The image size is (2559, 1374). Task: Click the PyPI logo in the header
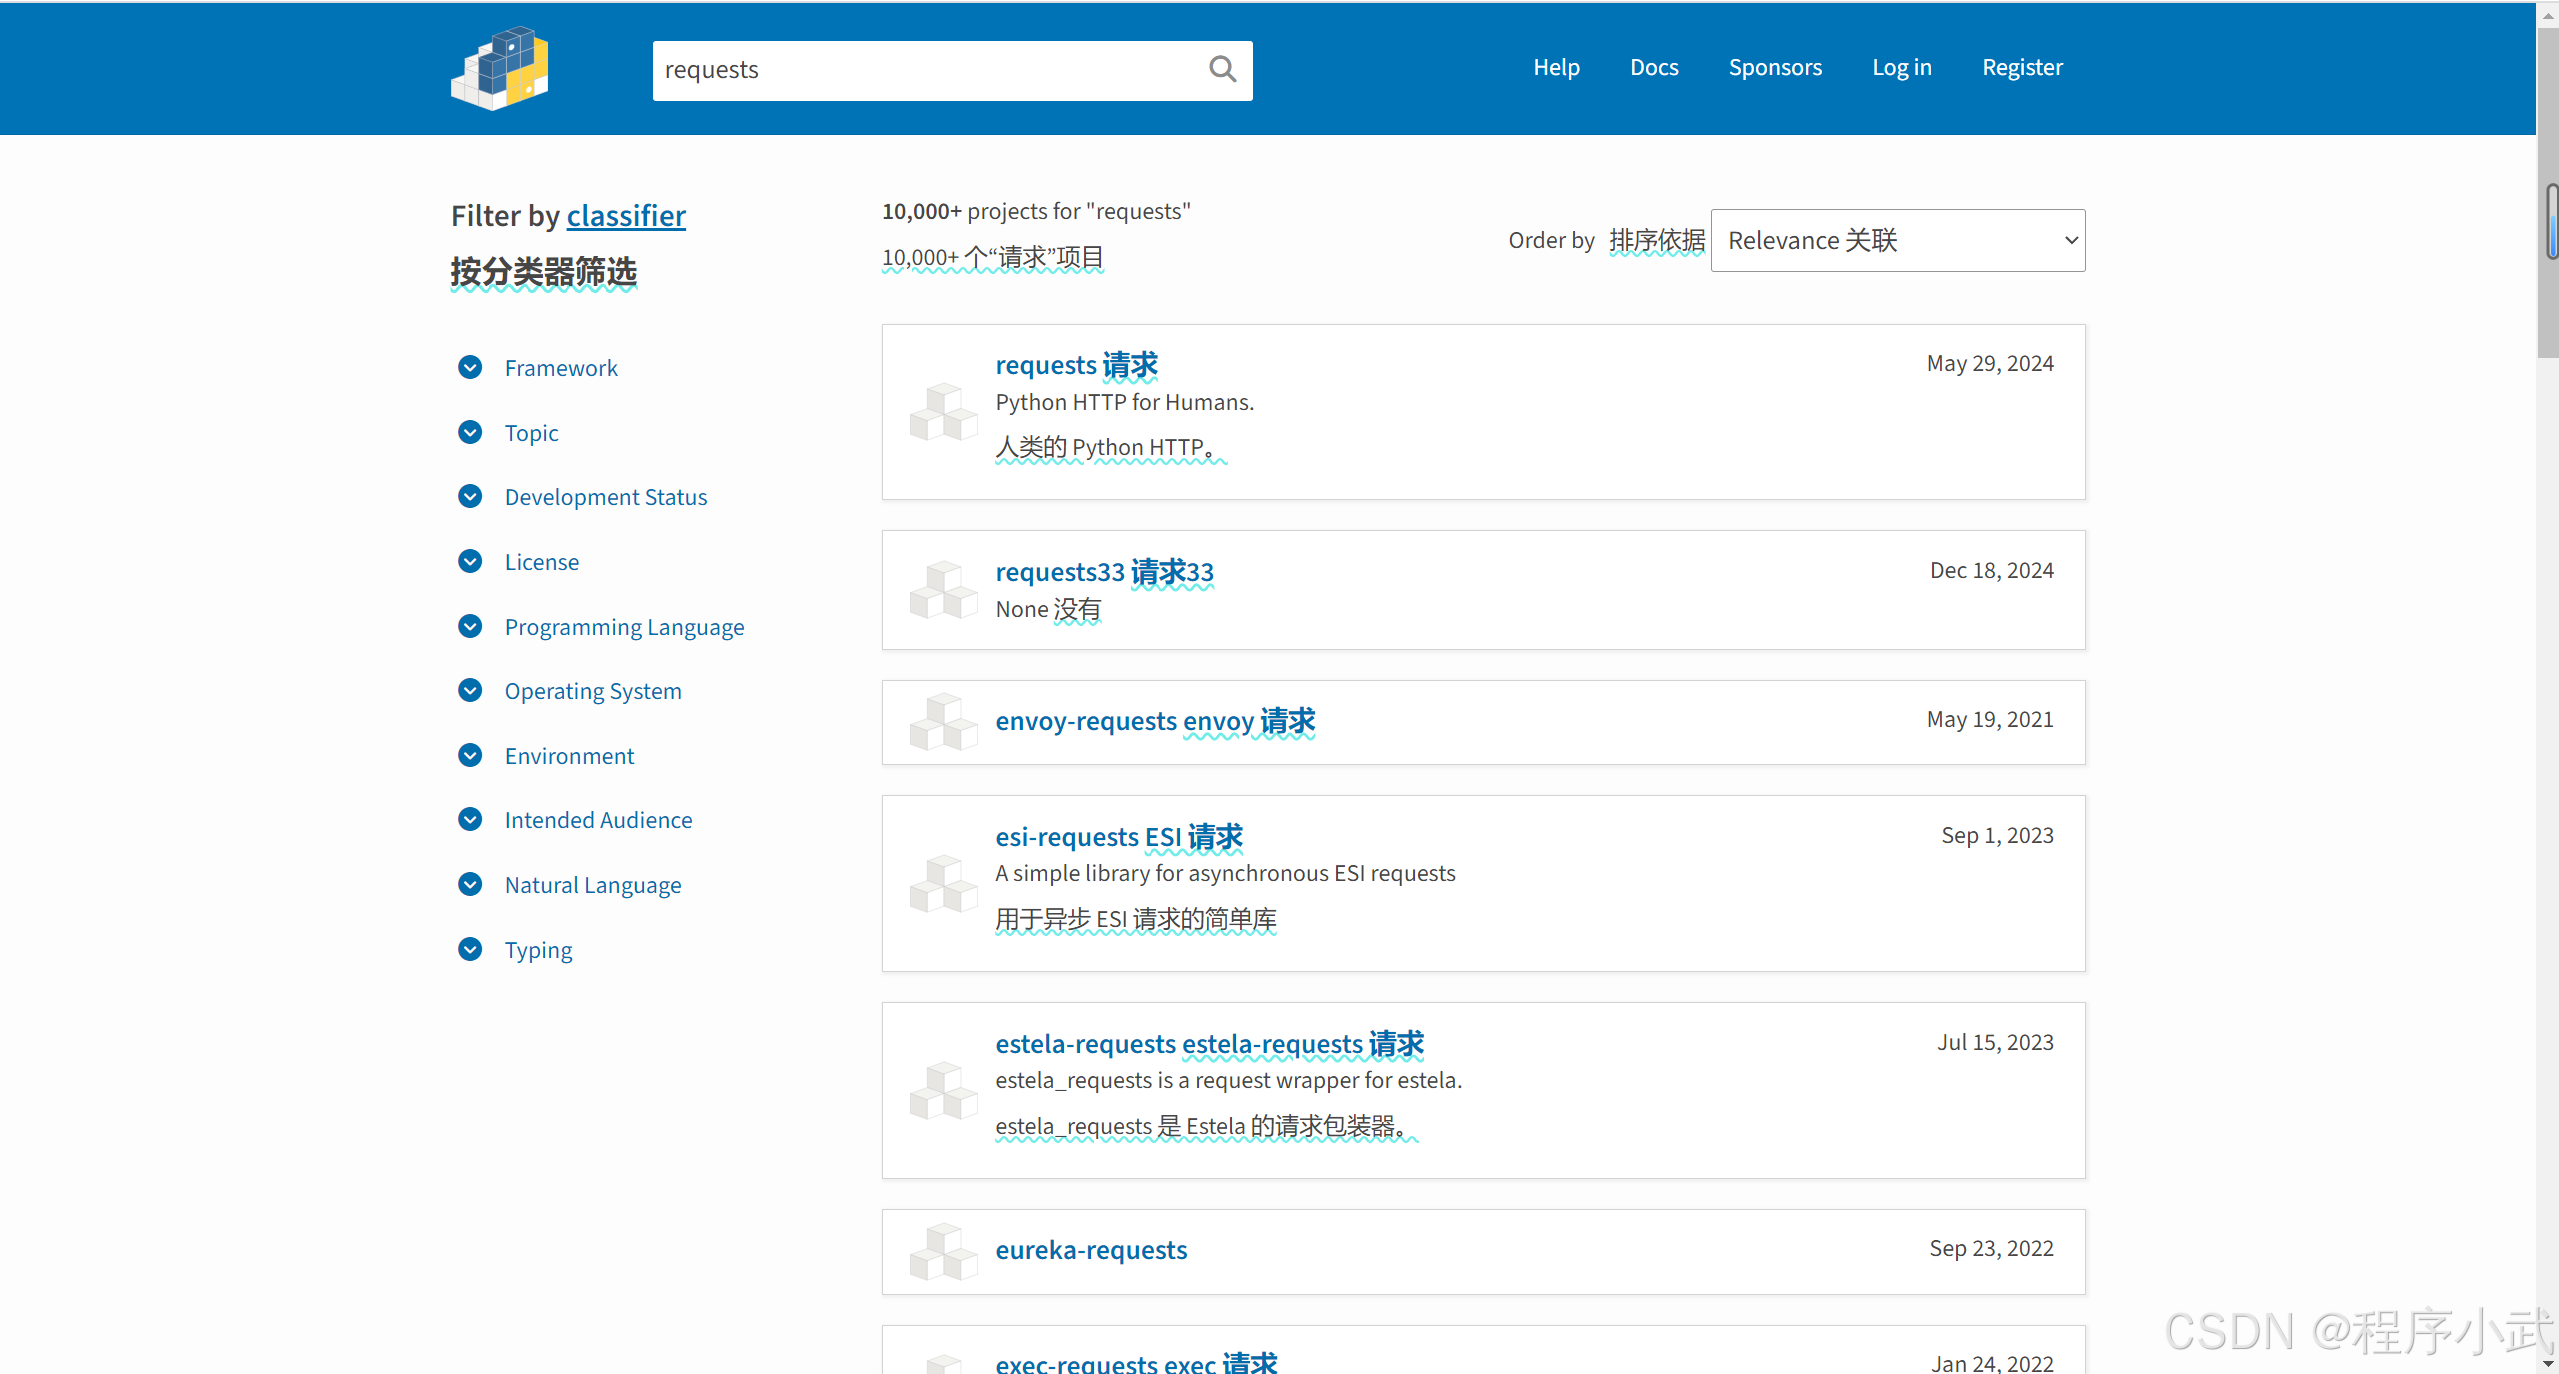coord(500,68)
